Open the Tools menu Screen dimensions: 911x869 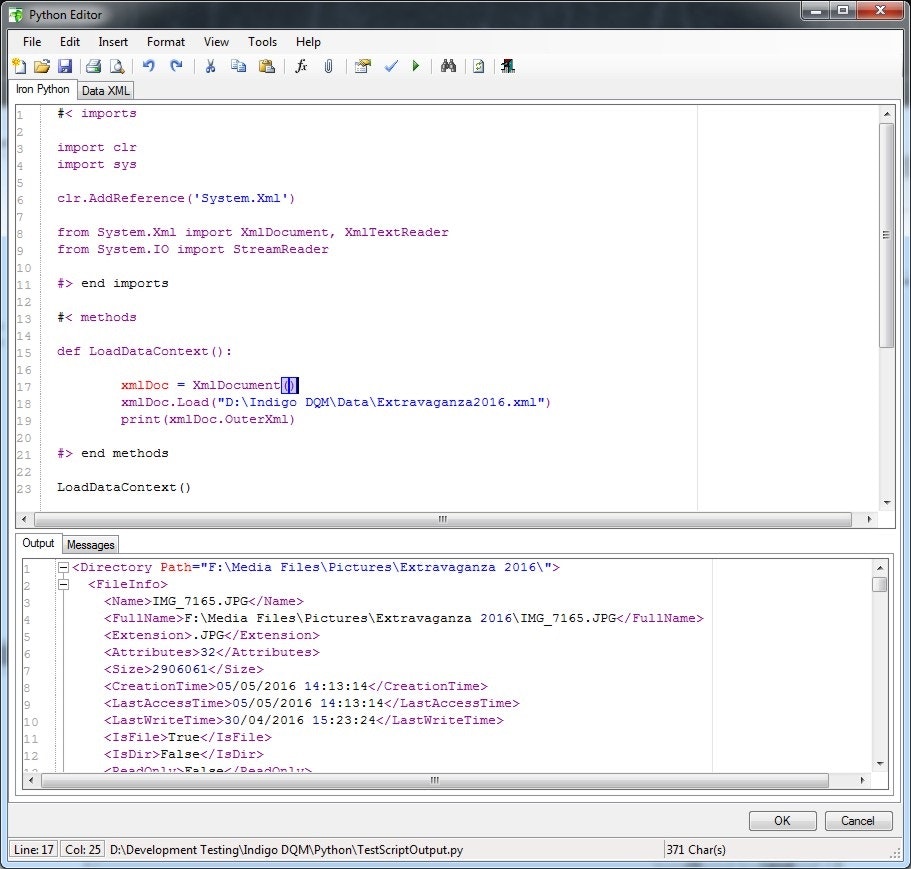click(262, 42)
